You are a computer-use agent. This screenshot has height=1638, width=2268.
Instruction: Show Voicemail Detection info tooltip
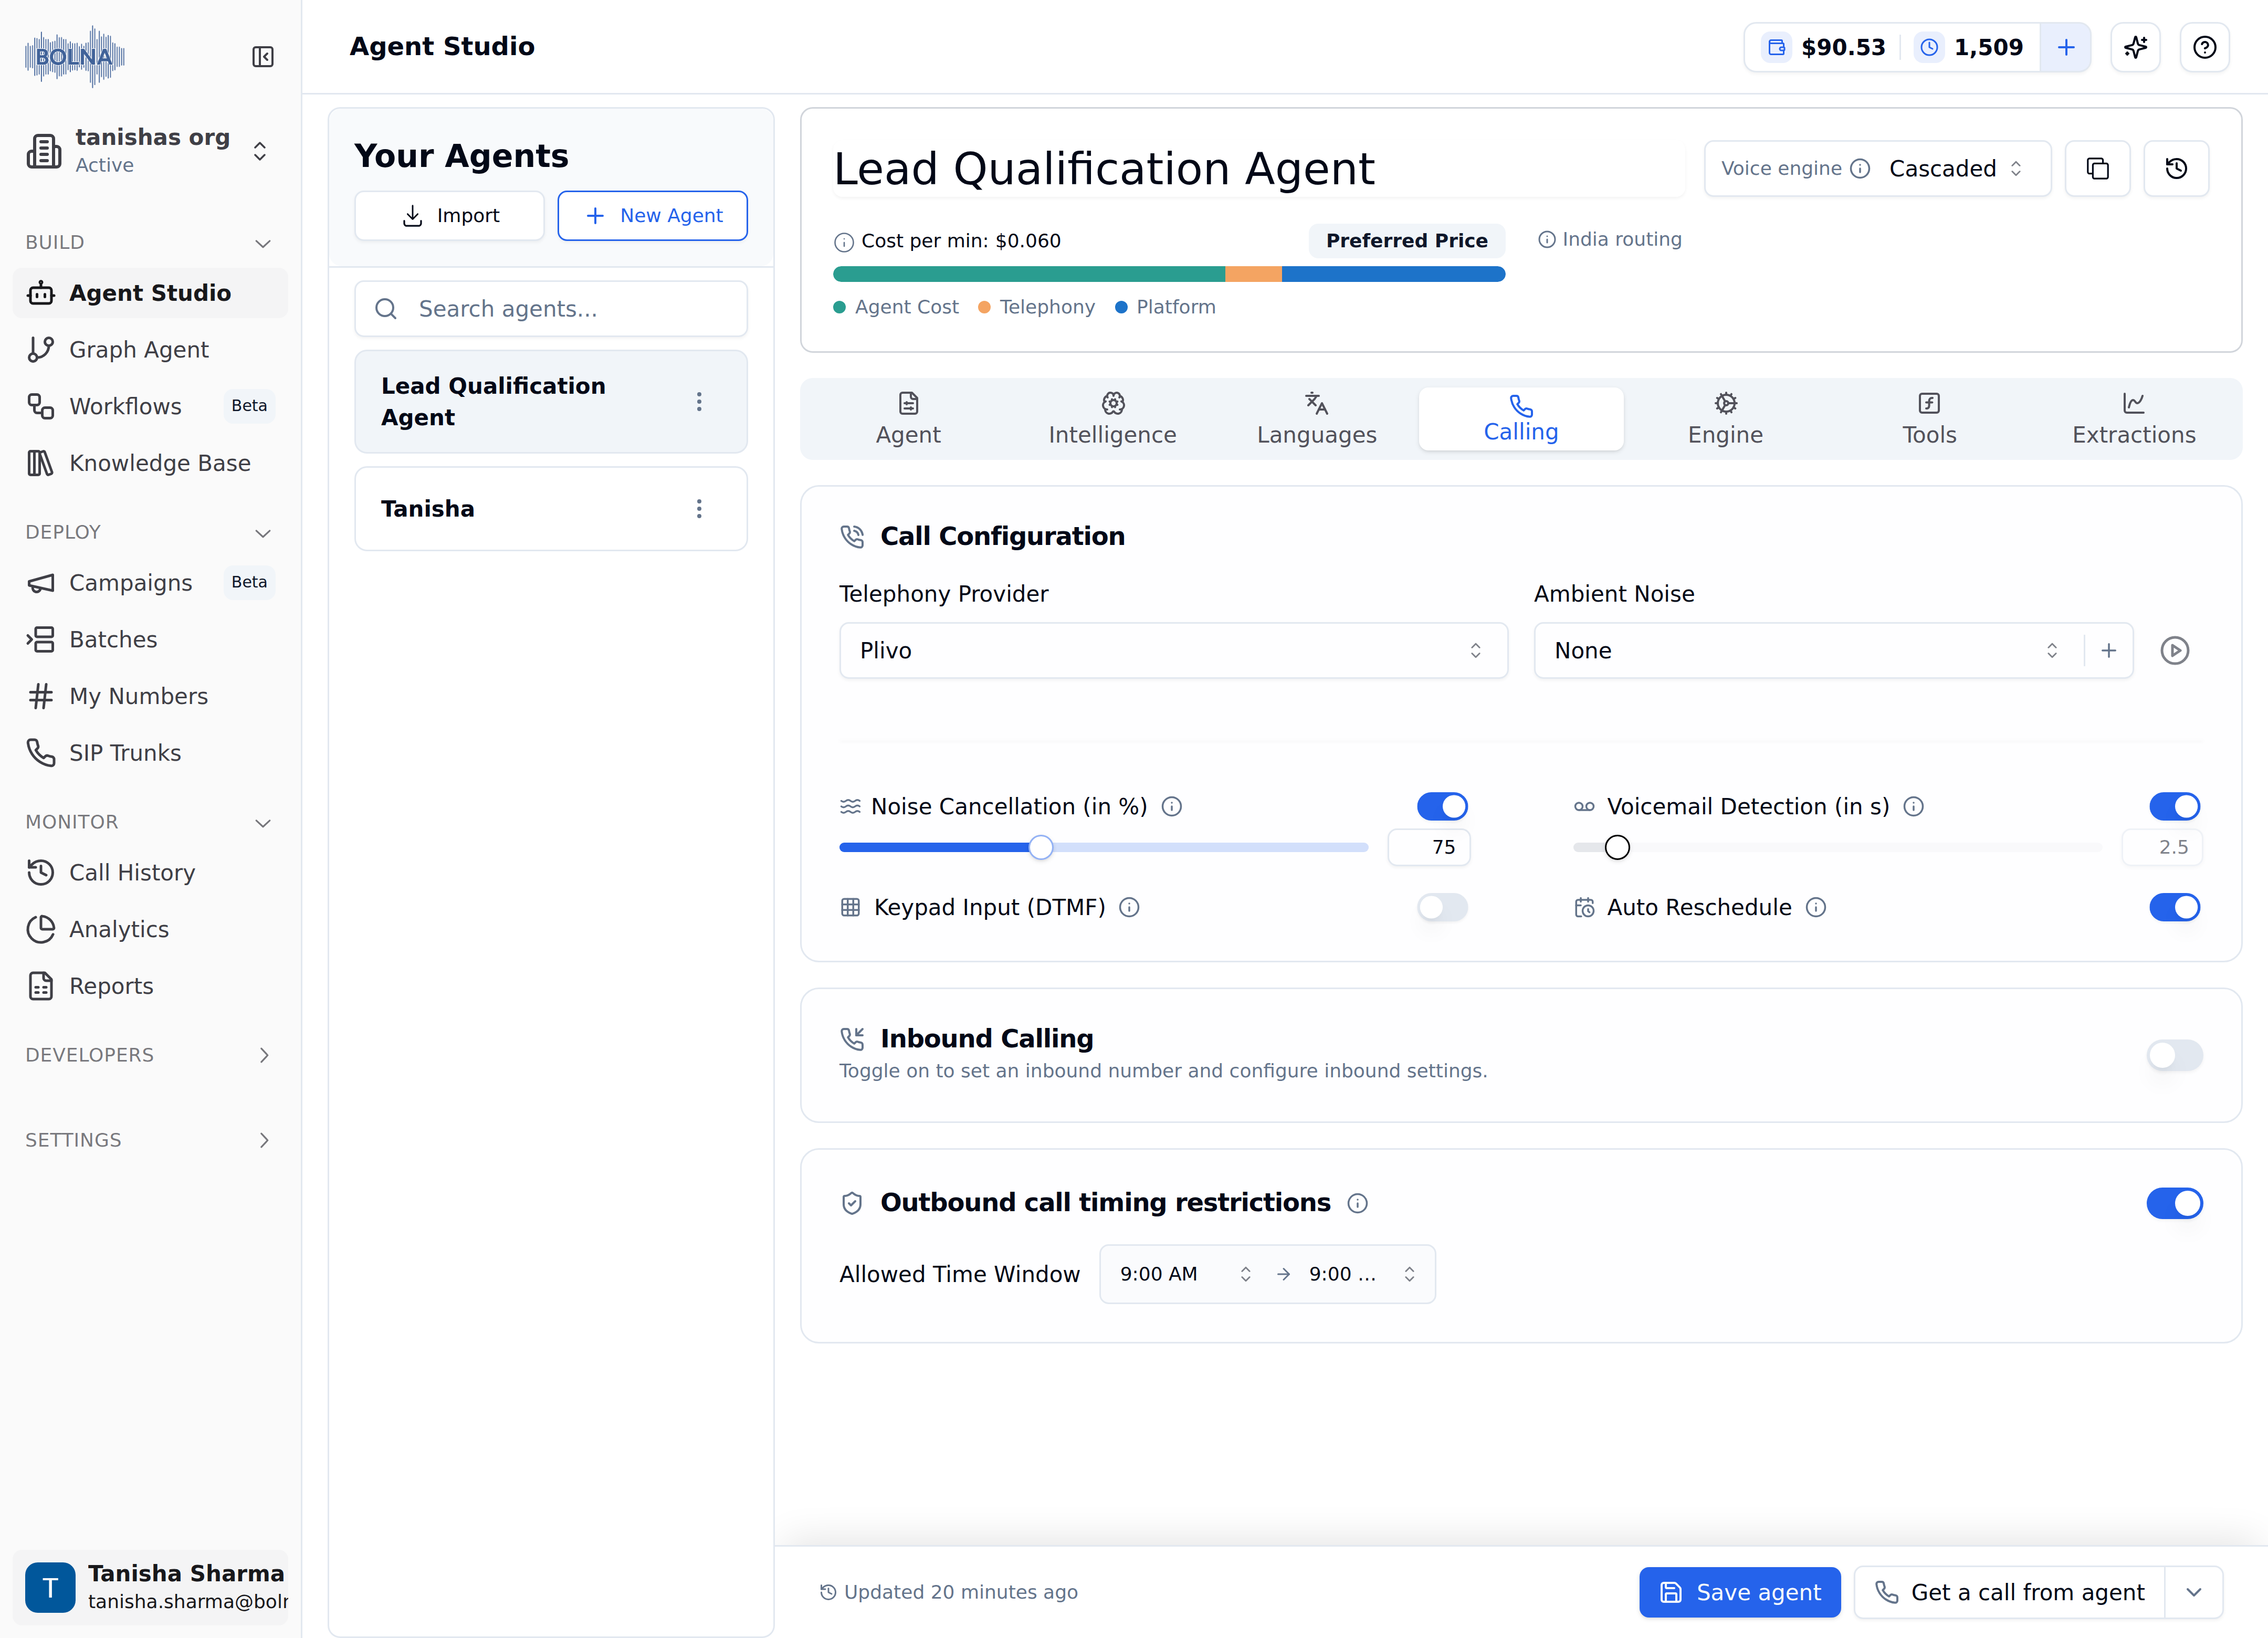click(1913, 807)
